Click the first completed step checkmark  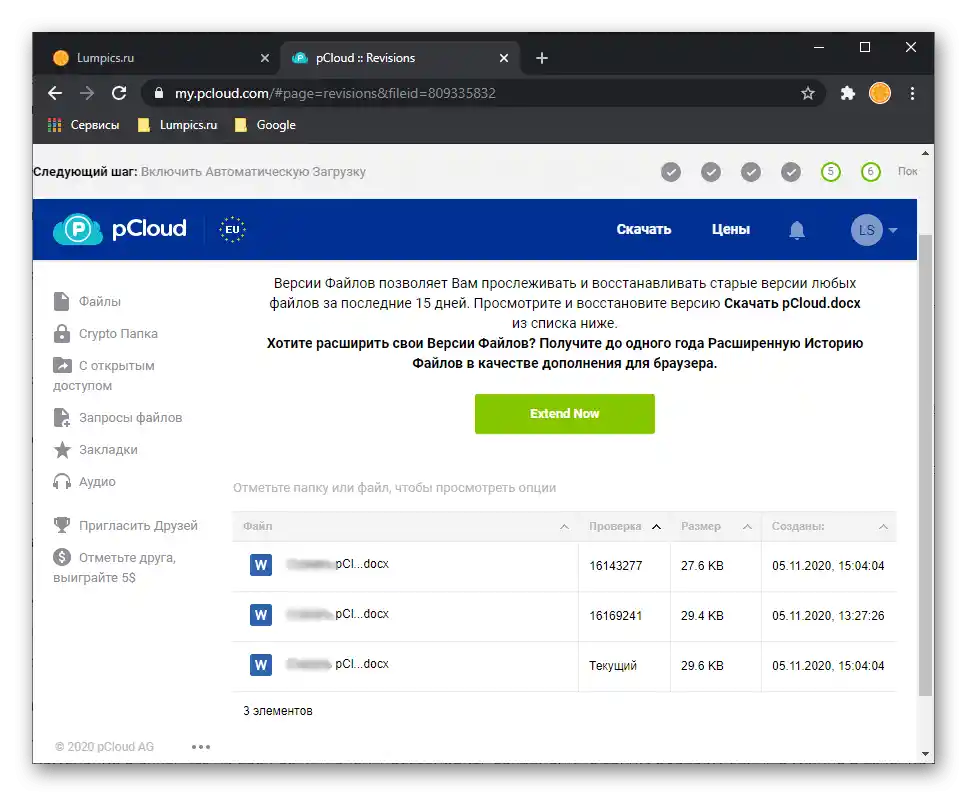pyautogui.click(x=671, y=172)
